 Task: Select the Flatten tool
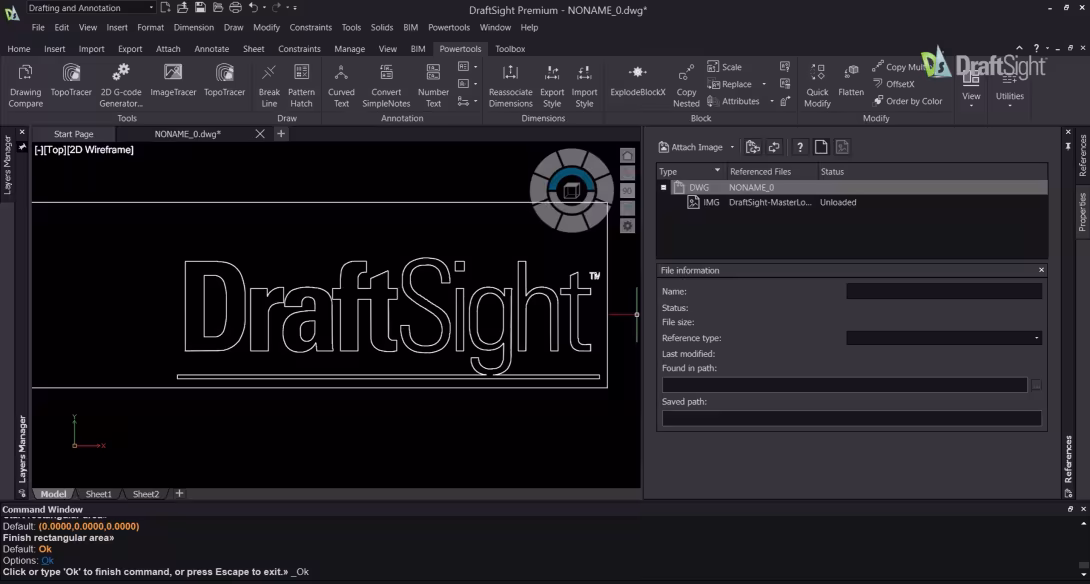pyautogui.click(x=851, y=80)
